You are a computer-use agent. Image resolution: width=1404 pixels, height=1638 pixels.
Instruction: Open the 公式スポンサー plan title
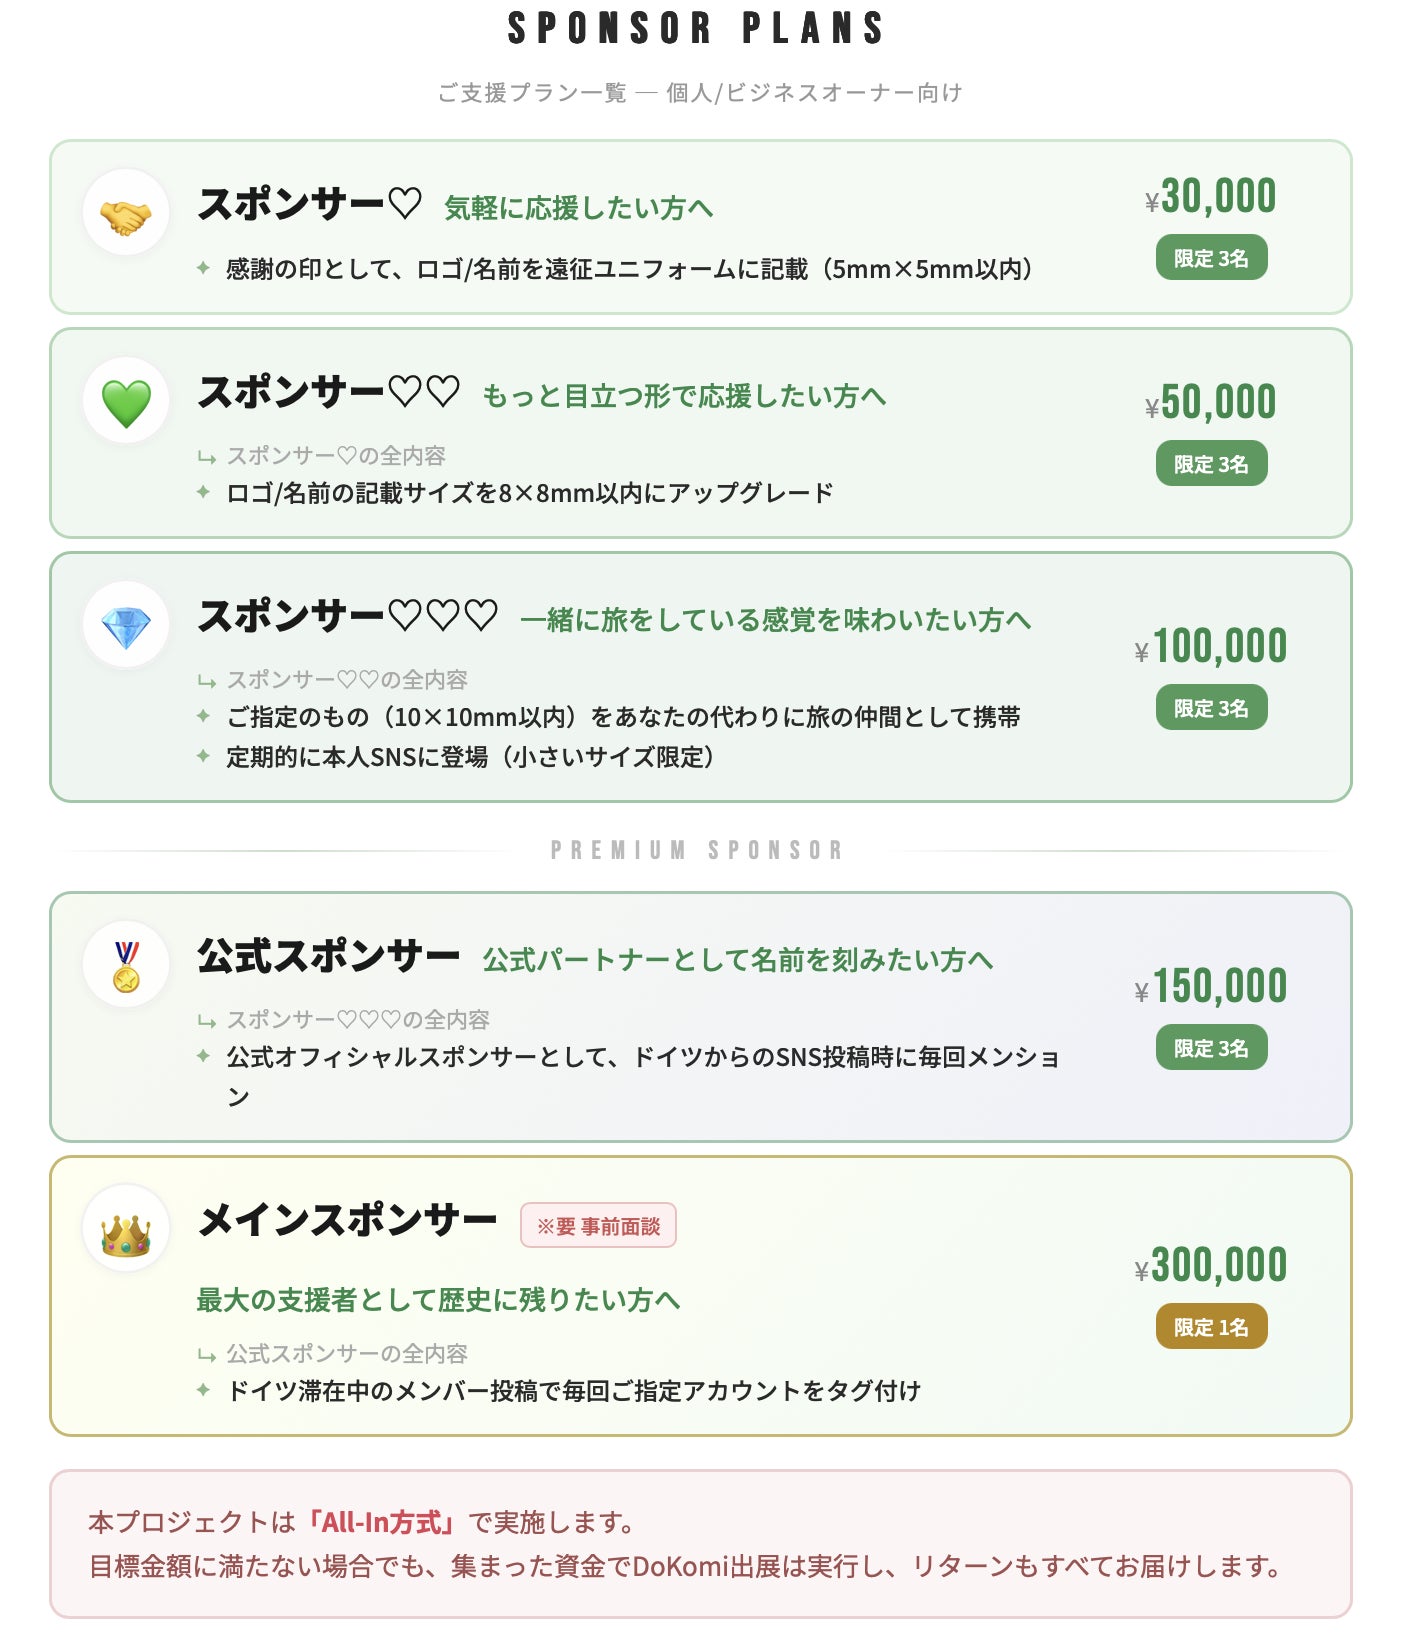pos(328,956)
